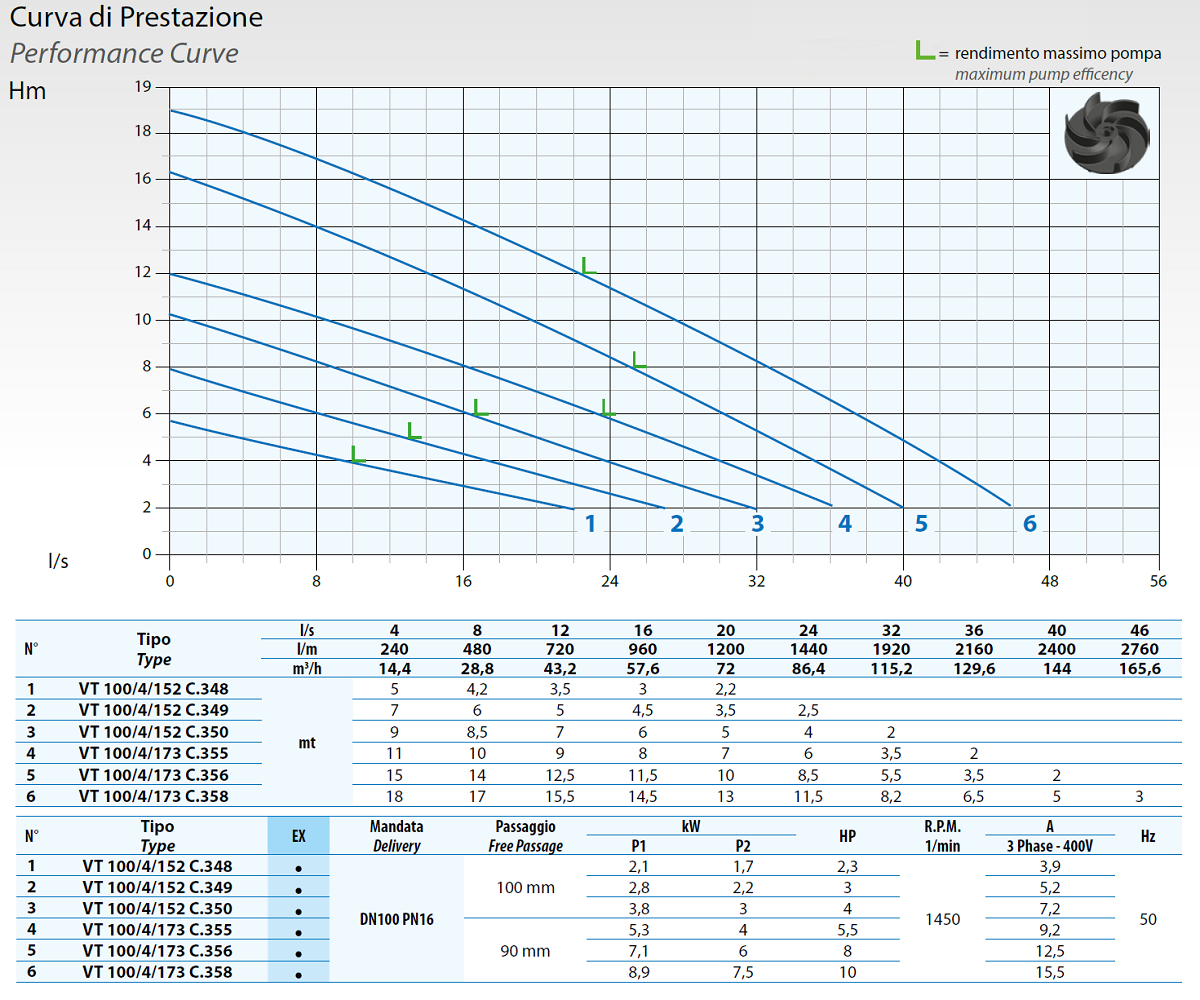This screenshot has width=1200, height=1000.
Task: Click the EX dot for VT 100/4/173 C.358
Action: pyautogui.click(x=298, y=973)
